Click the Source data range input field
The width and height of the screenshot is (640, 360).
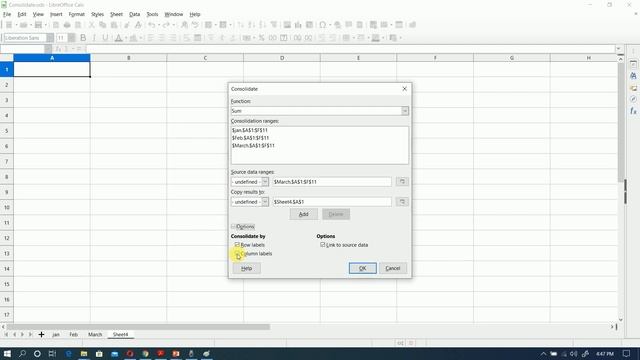click(331, 182)
